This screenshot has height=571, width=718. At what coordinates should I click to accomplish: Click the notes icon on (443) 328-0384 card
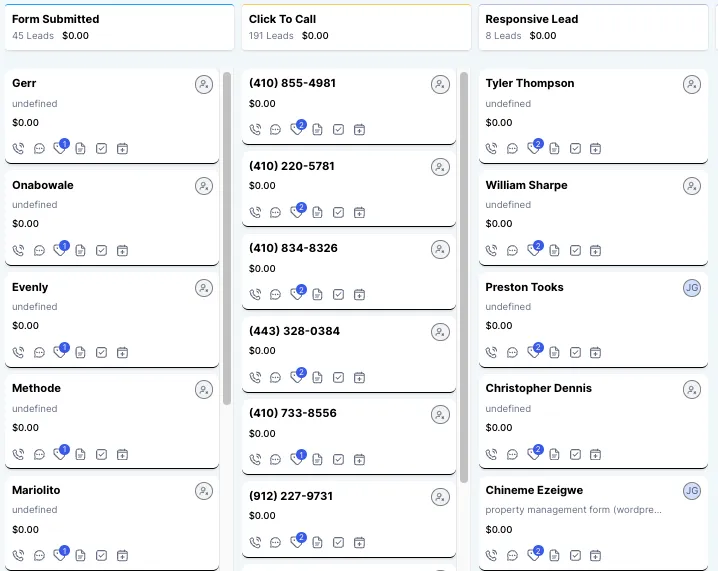(x=317, y=377)
